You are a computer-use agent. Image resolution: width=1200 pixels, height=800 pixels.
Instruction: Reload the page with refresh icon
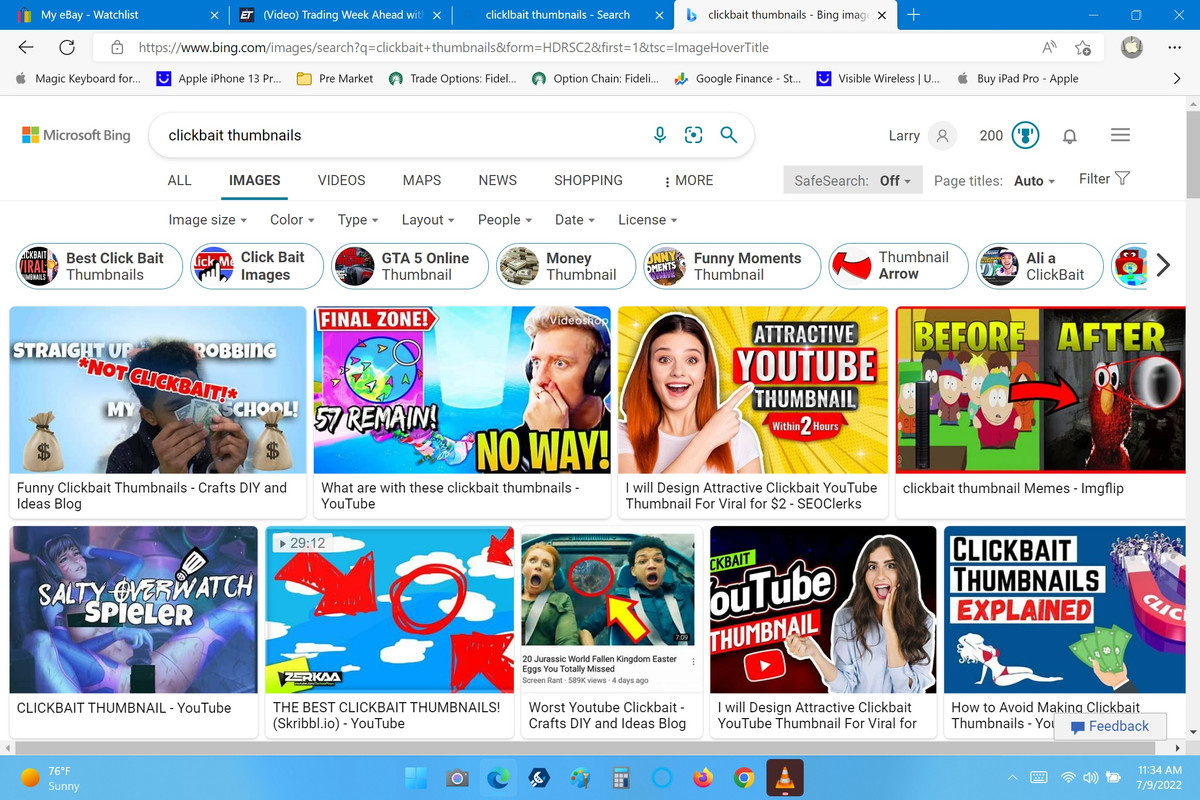coord(67,47)
